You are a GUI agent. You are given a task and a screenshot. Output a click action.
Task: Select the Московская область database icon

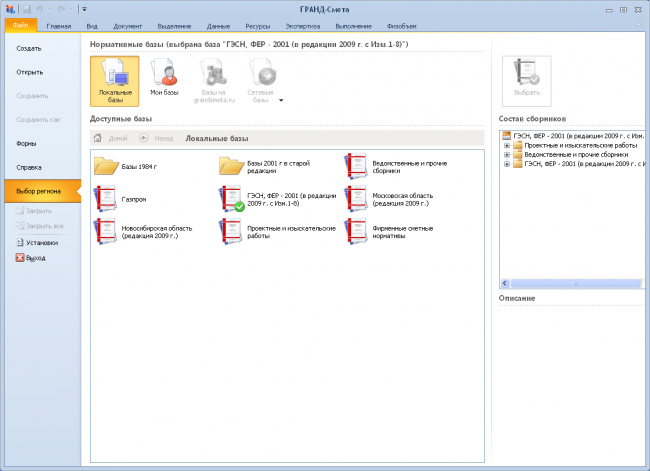tap(357, 199)
